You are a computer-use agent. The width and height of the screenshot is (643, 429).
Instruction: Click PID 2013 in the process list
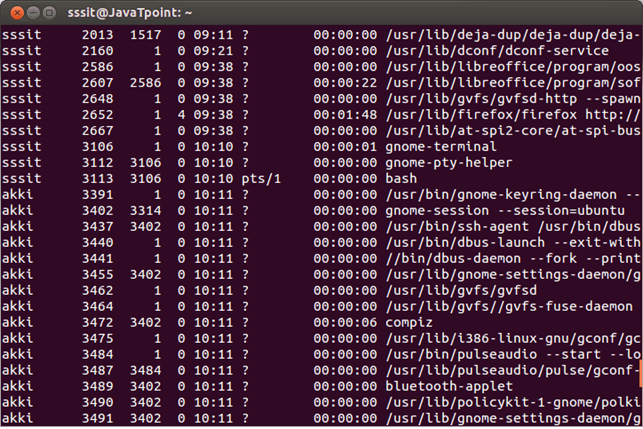(98, 35)
